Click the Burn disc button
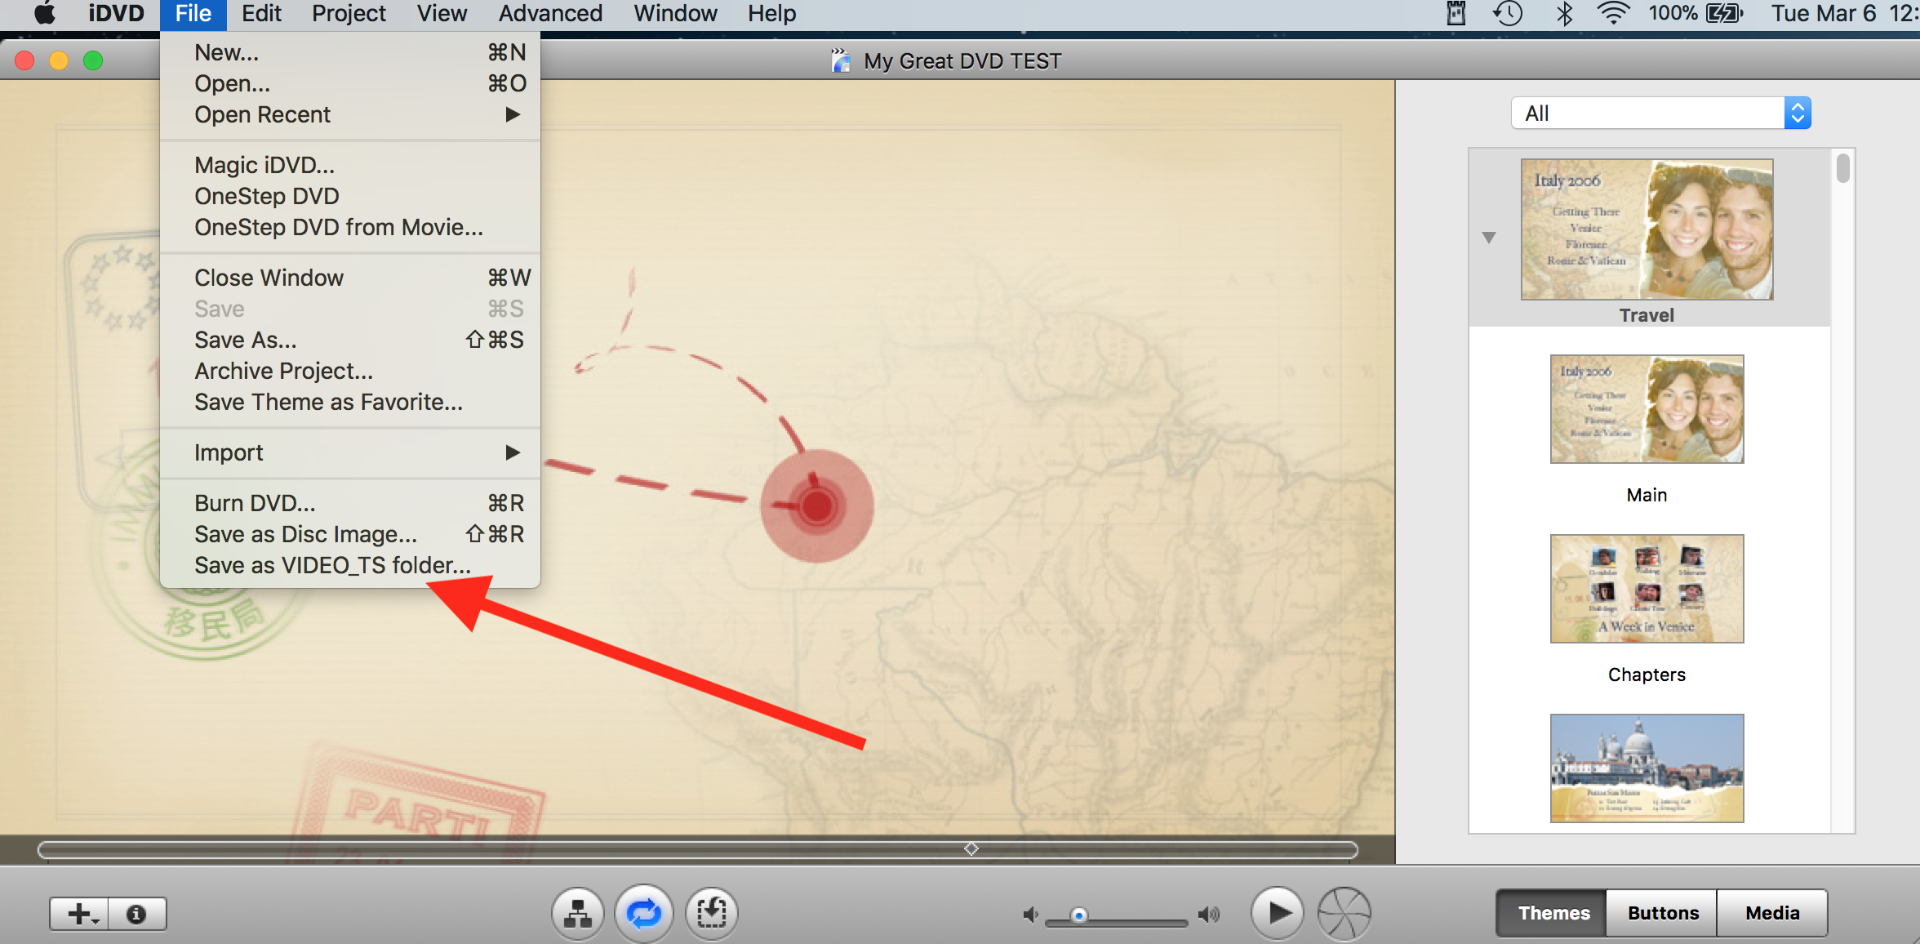 pos(1344,913)
